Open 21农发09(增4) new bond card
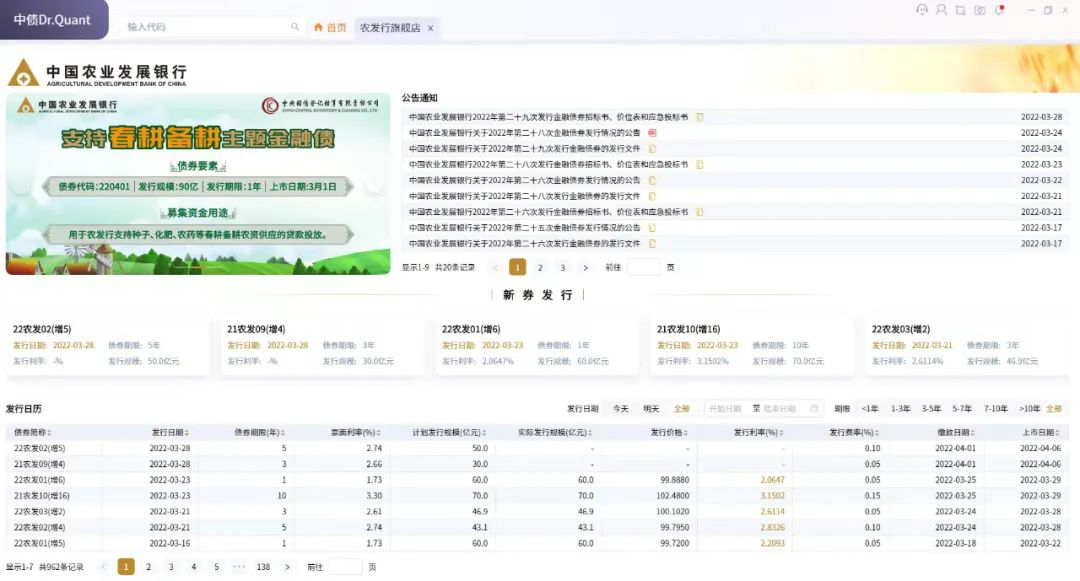1080x581 pixels. coord(322,346)
